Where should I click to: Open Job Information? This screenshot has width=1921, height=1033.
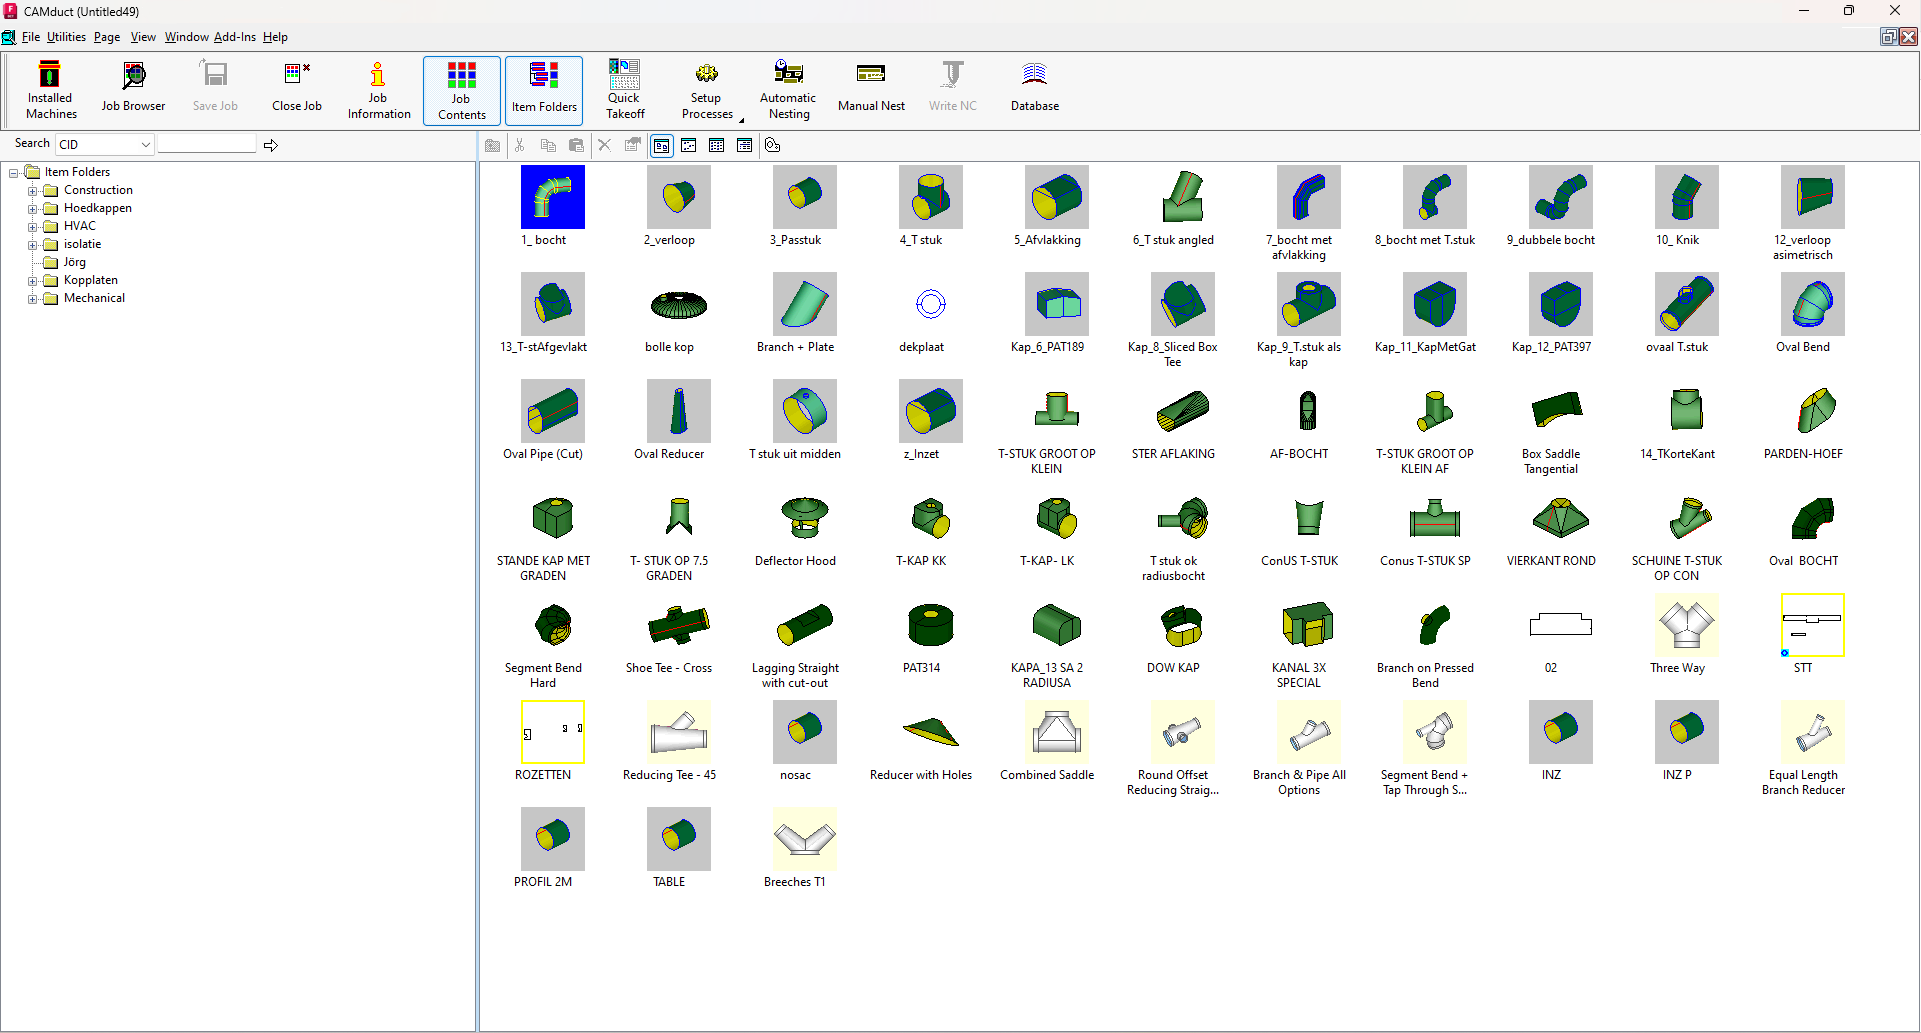click(x=378, y=88)
